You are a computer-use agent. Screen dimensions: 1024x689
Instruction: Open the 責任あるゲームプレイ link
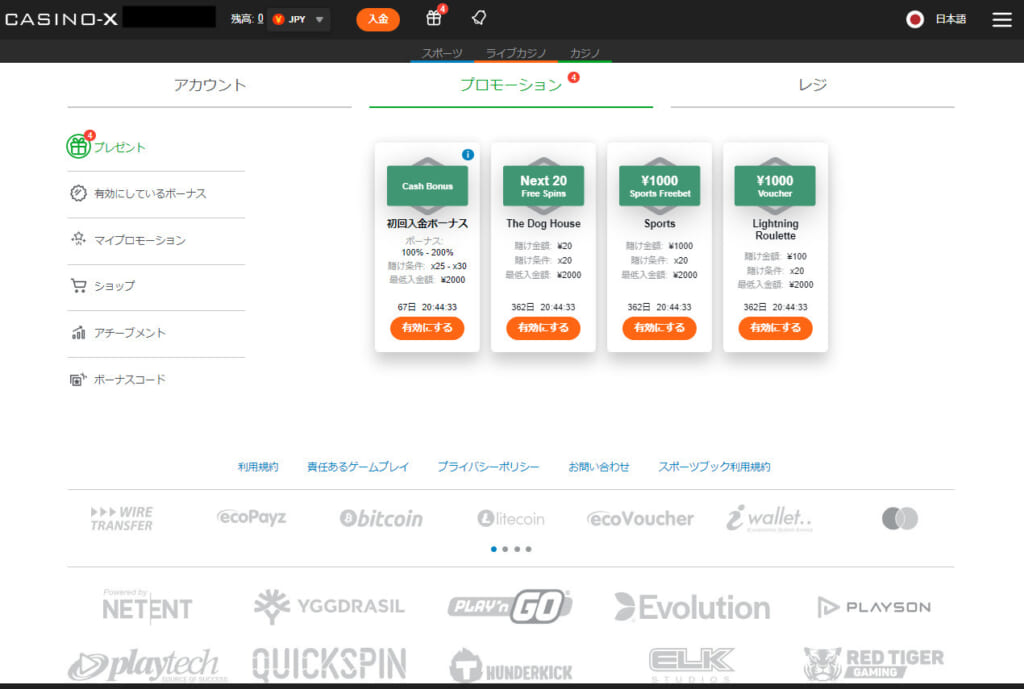[358, 467]
